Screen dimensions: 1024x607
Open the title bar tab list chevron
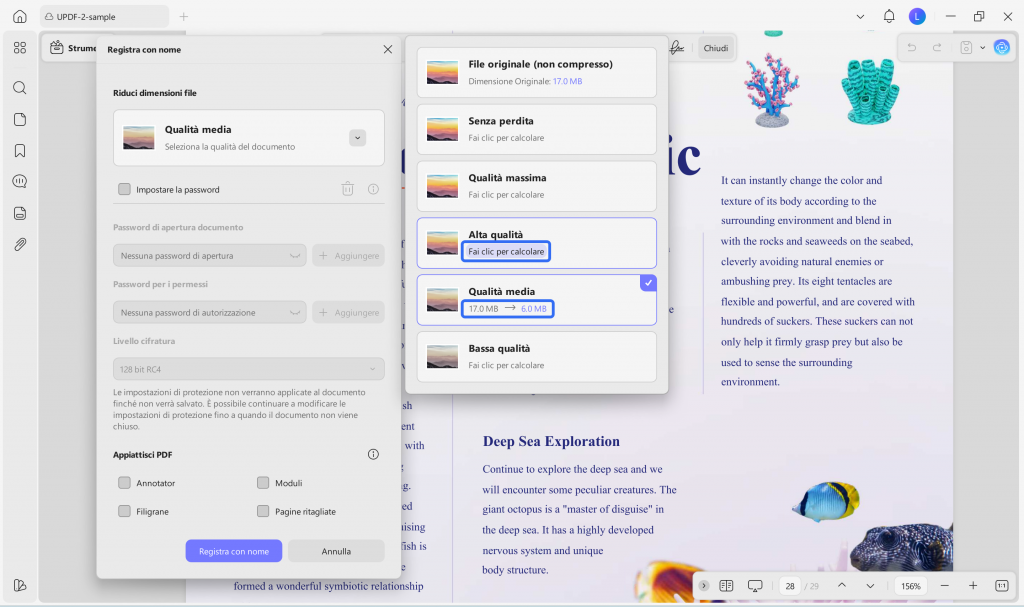[x=860, y=16]
